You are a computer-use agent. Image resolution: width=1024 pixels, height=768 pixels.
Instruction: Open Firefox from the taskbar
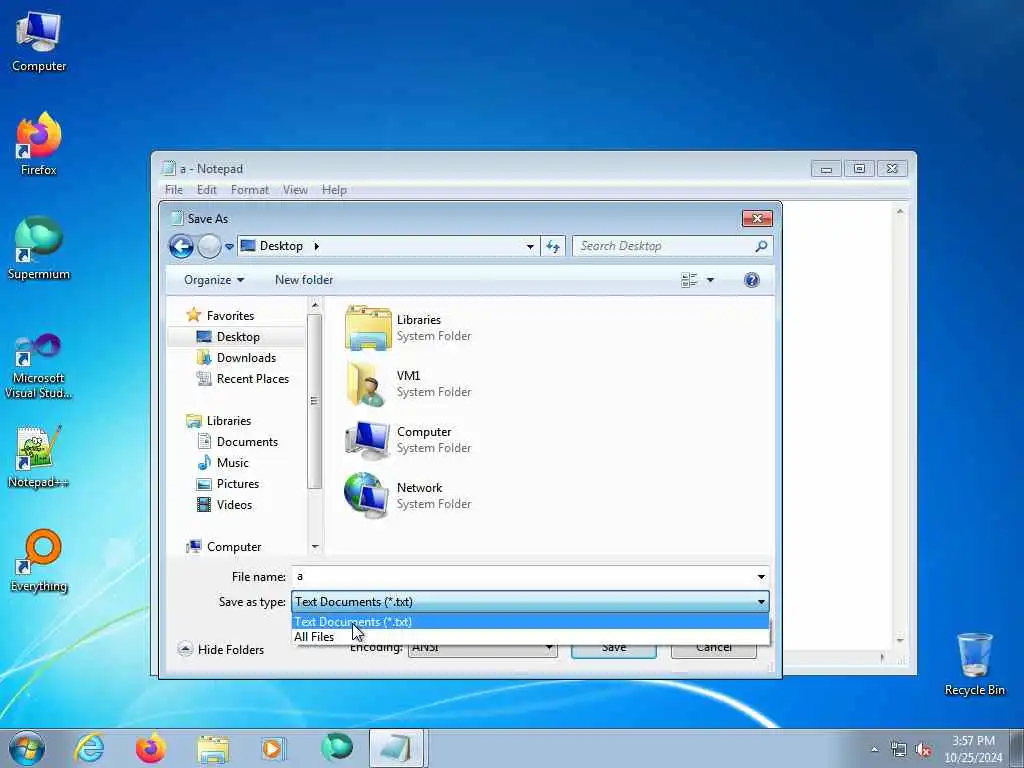150,748
